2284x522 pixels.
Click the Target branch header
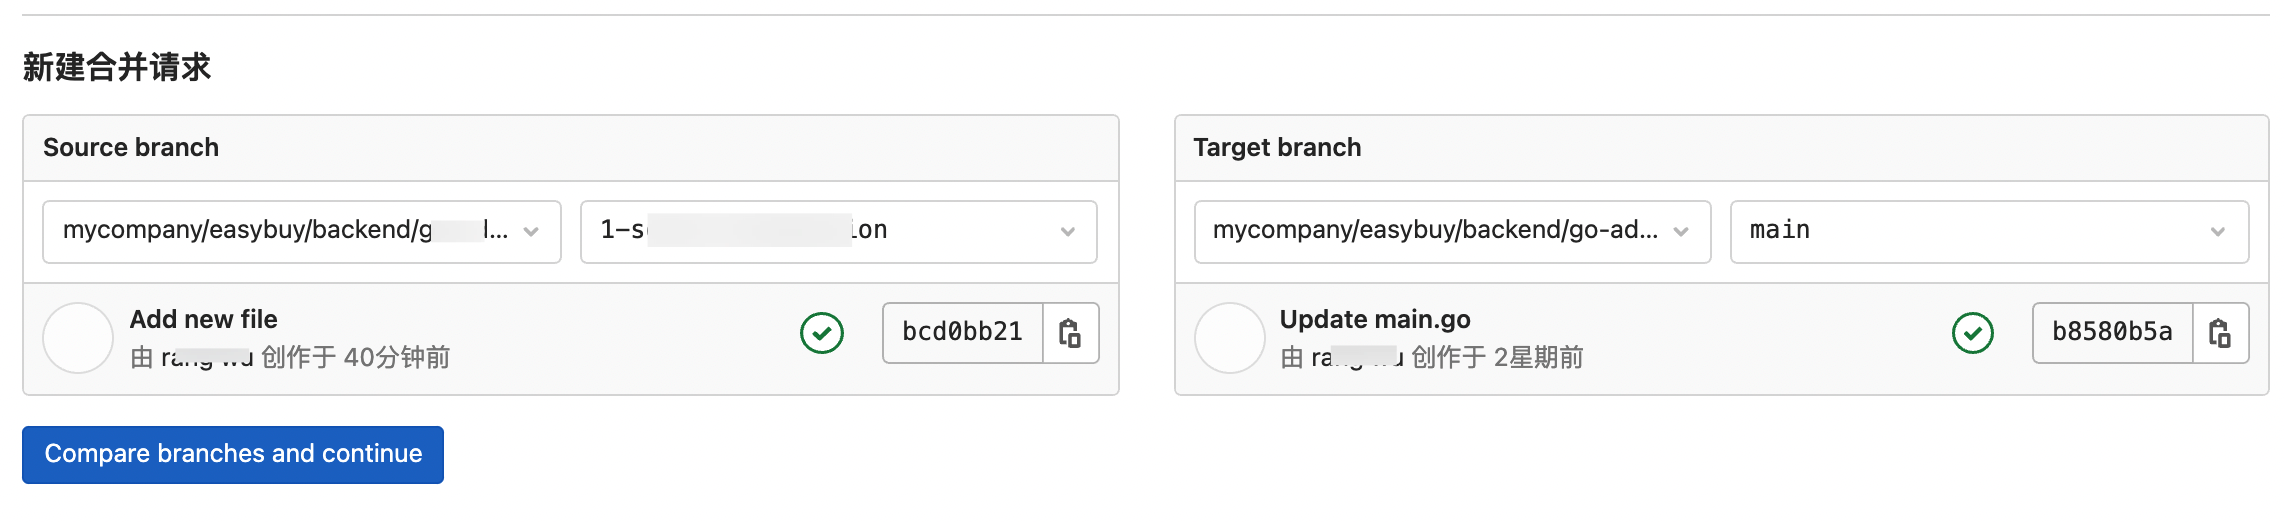tap(1277, 147)
